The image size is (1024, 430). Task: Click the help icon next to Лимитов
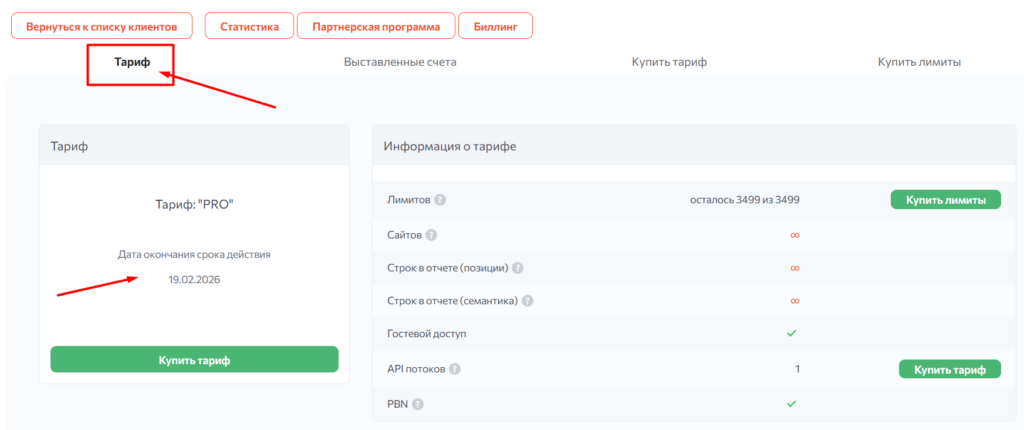point(441,200)
